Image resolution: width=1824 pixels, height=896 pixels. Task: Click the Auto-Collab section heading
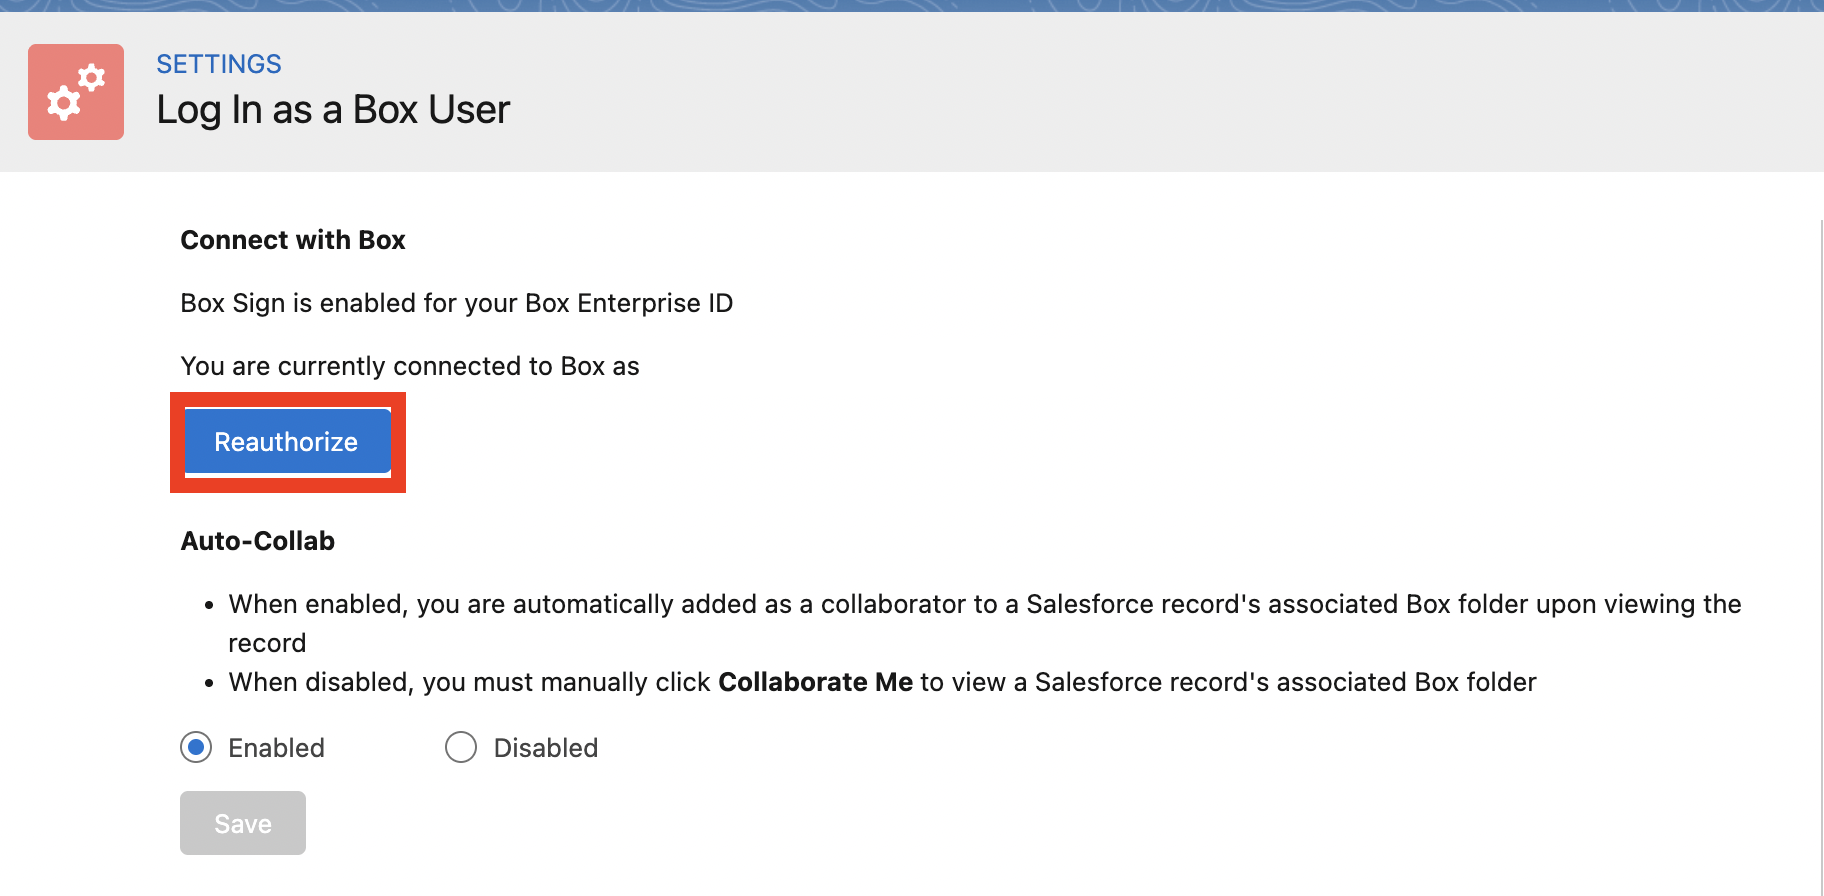pyautogui.click(x=258, y=541)
